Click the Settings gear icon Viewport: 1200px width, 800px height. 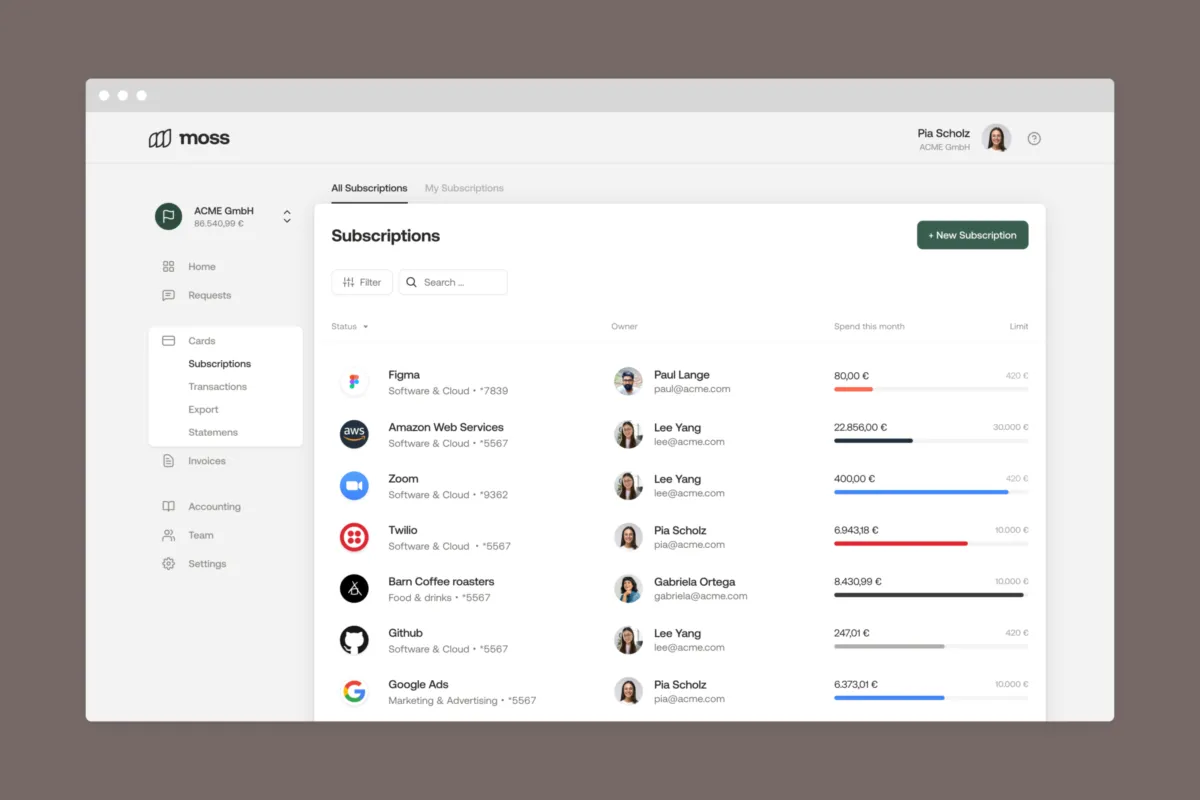168,564
